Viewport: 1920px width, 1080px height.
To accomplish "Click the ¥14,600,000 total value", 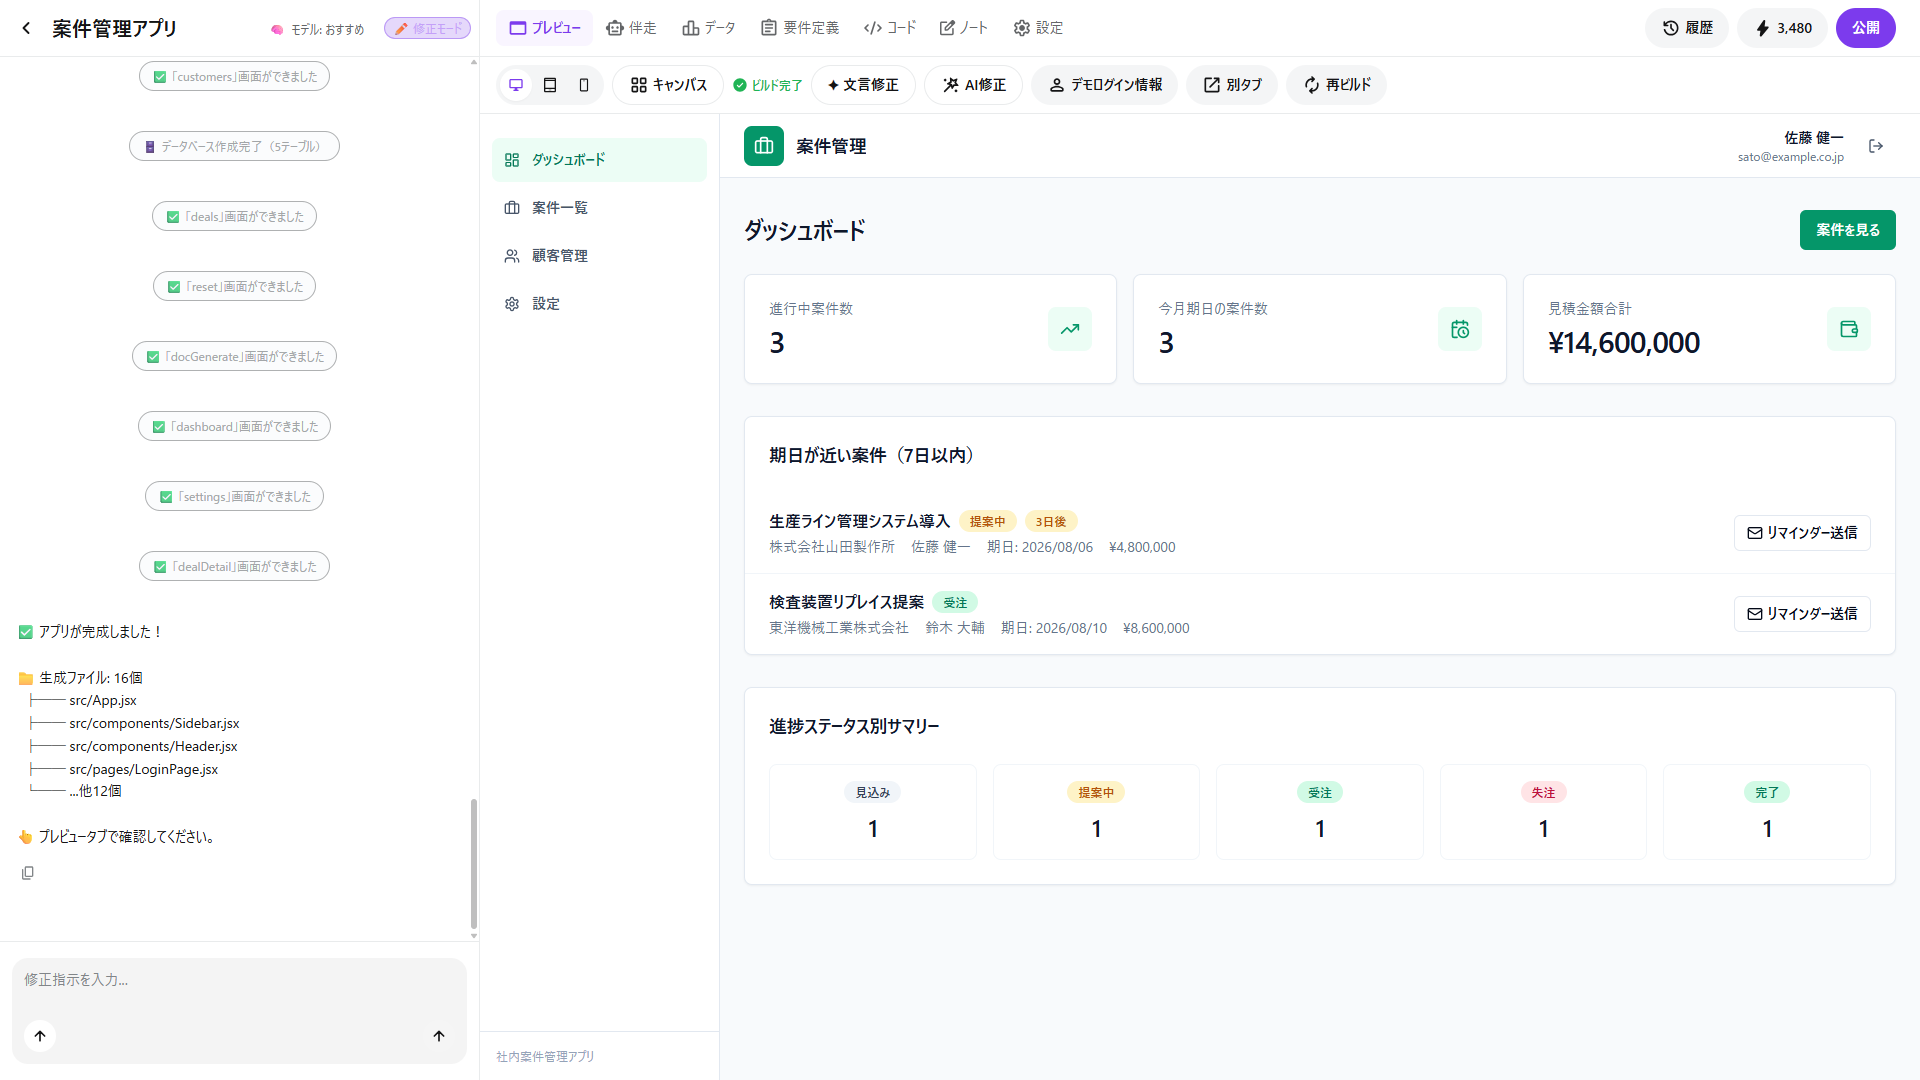I will 1624,343.
